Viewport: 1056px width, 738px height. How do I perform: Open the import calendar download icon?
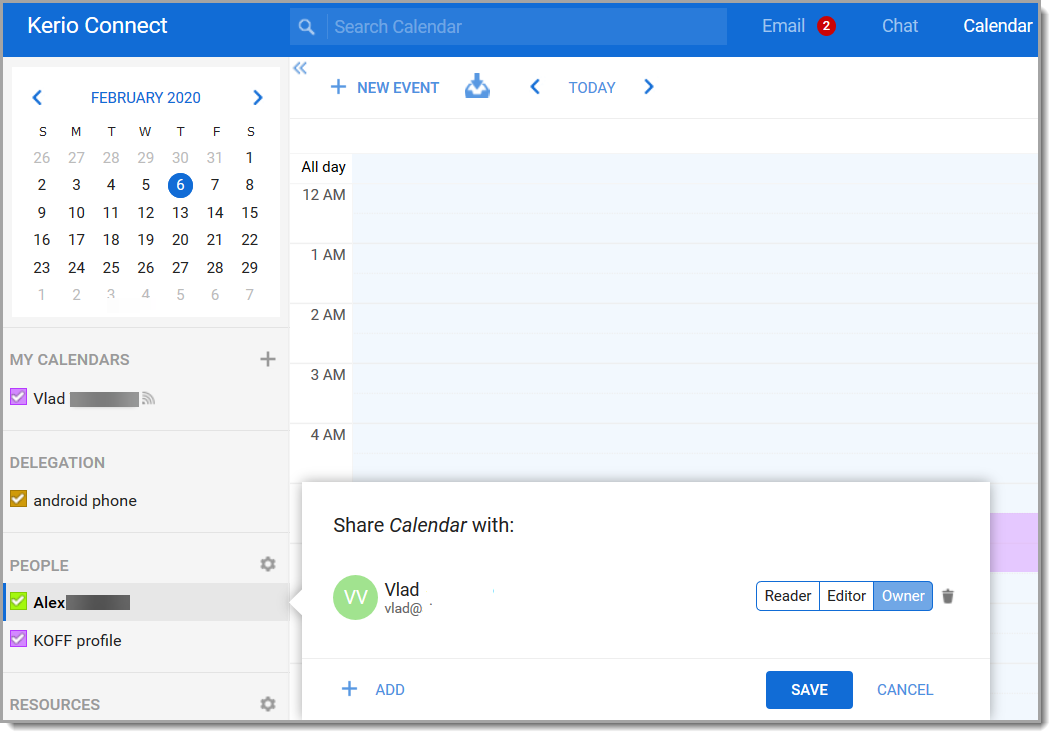click(477, 86)
